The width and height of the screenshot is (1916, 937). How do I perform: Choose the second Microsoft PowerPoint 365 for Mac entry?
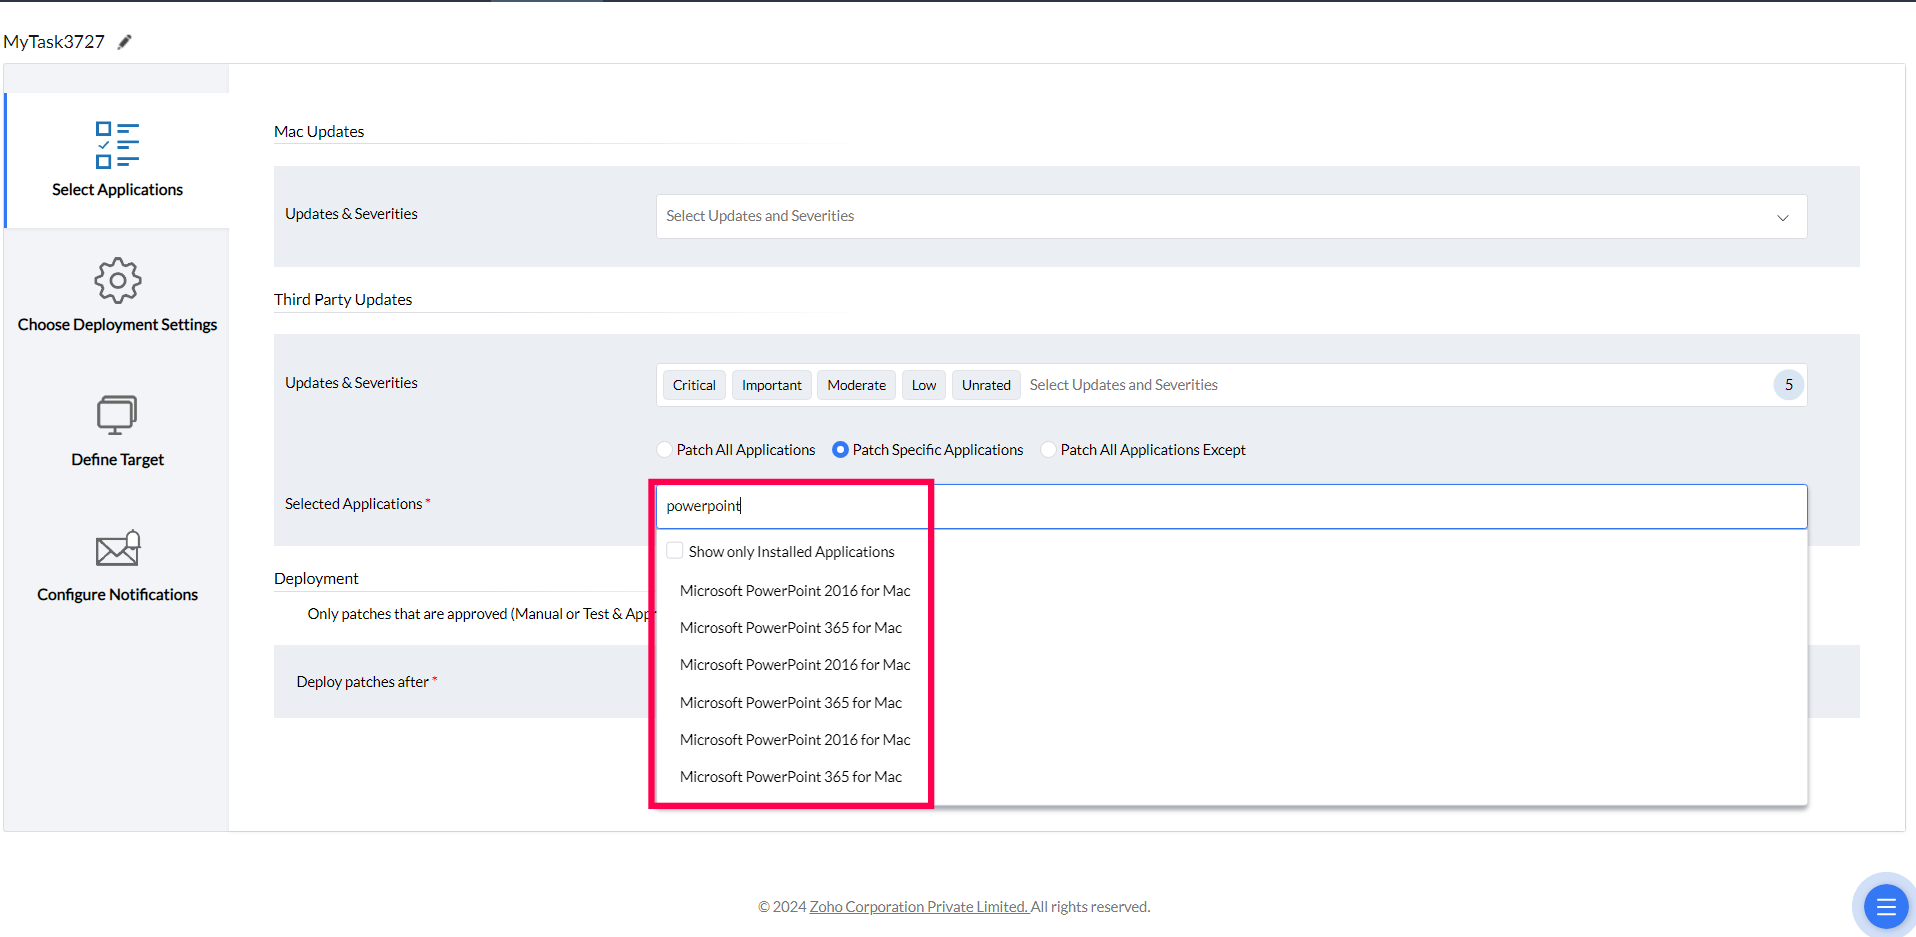791,703
